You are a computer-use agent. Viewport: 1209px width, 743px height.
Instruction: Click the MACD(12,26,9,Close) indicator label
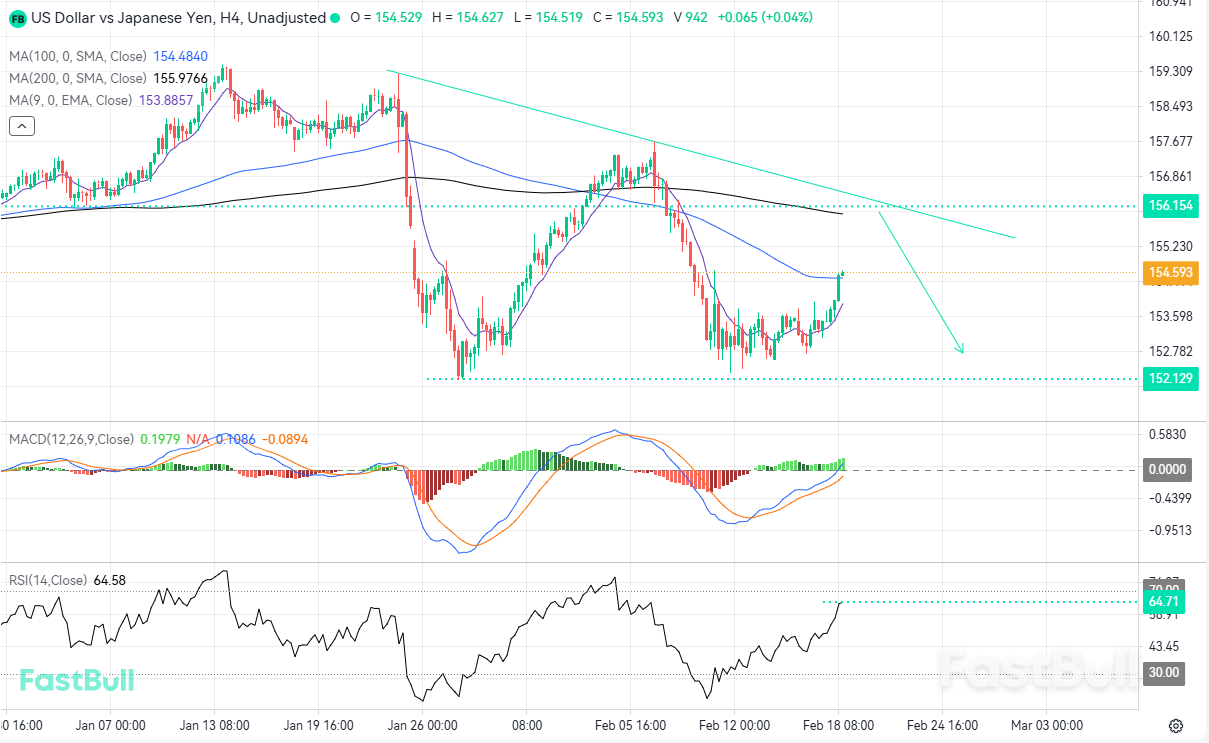click(71, 439)
